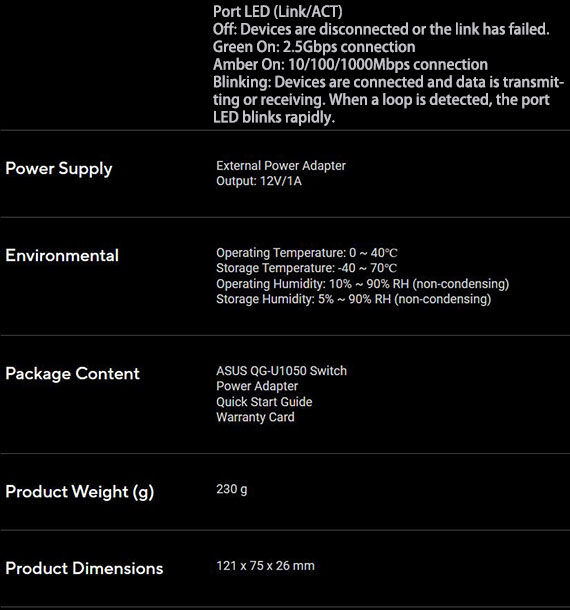
Task: Select the Storage Temperature -40 ~ 70°C line
Action: 307,268
